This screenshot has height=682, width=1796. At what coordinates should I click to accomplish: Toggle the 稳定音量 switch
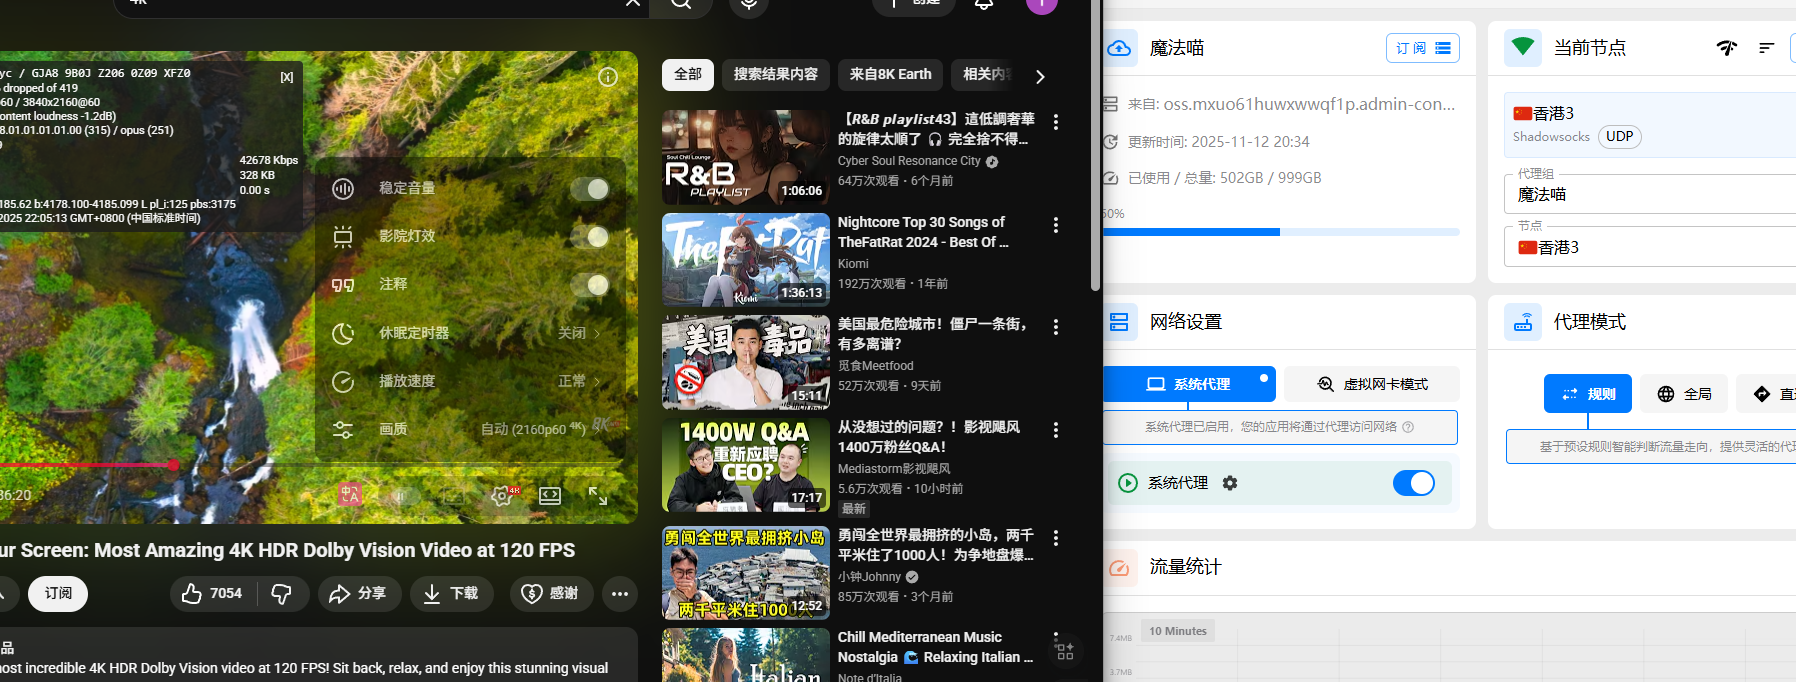click(x=589, y=189)
